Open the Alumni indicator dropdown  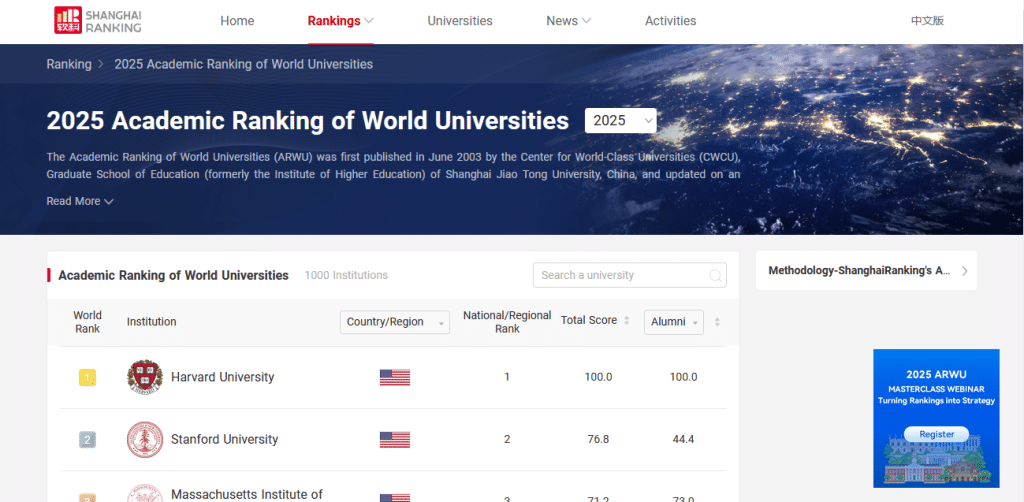point(673,322)
